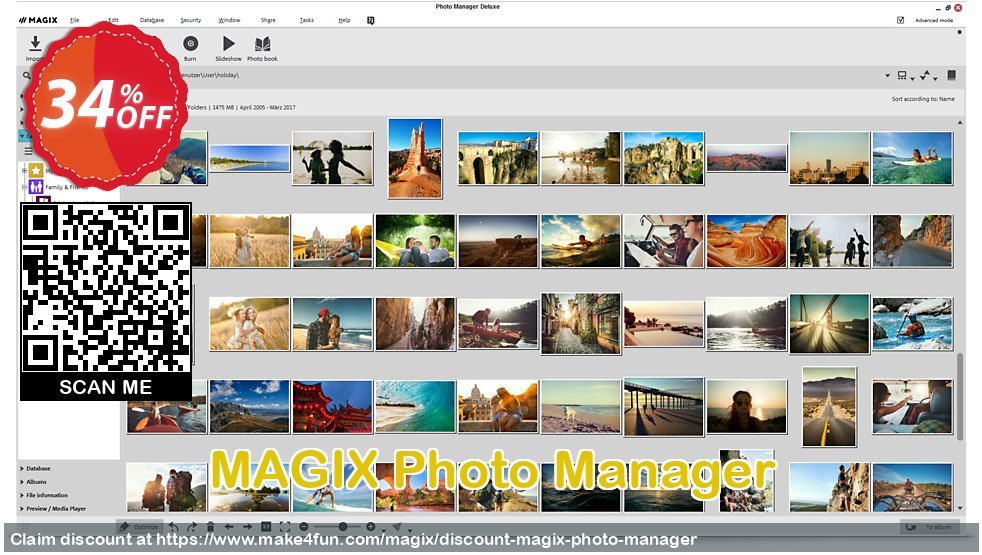The width and height of the screenshot is (982, 555).
Task: Select the red rock spire portrait thumbnail
Action: pos(415,158)
